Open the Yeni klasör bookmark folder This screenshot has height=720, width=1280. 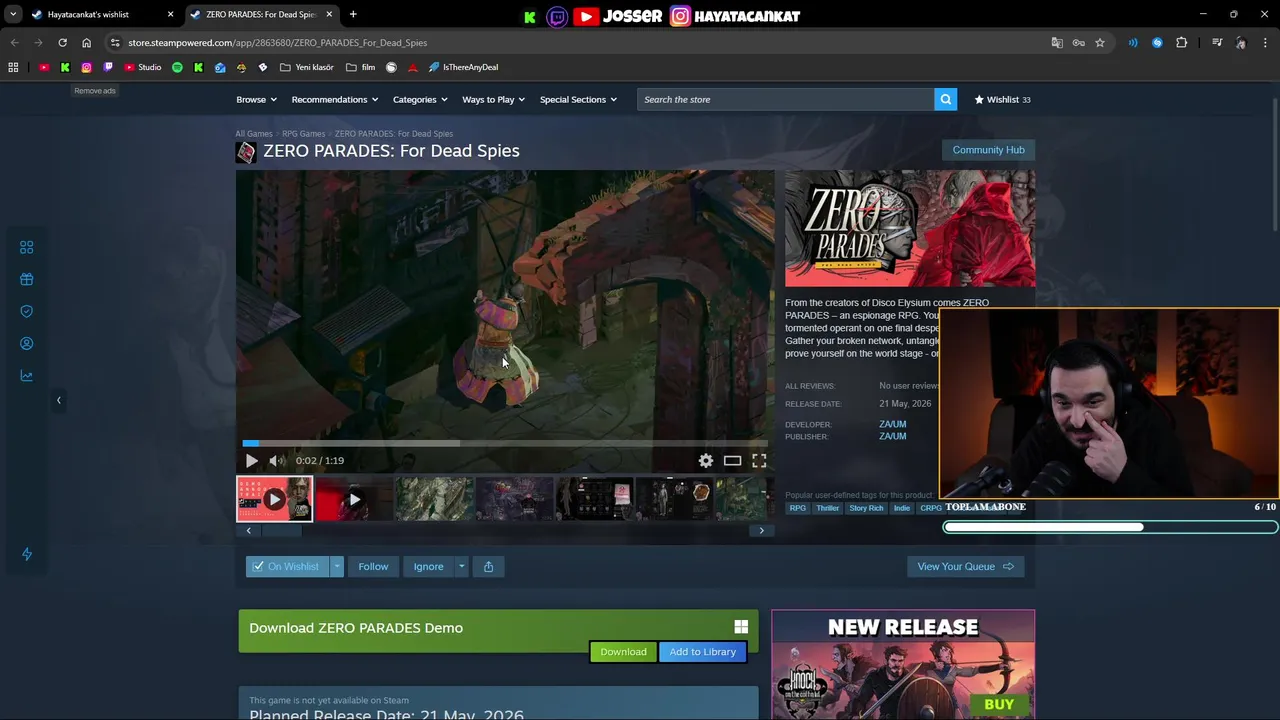[307, 67]
